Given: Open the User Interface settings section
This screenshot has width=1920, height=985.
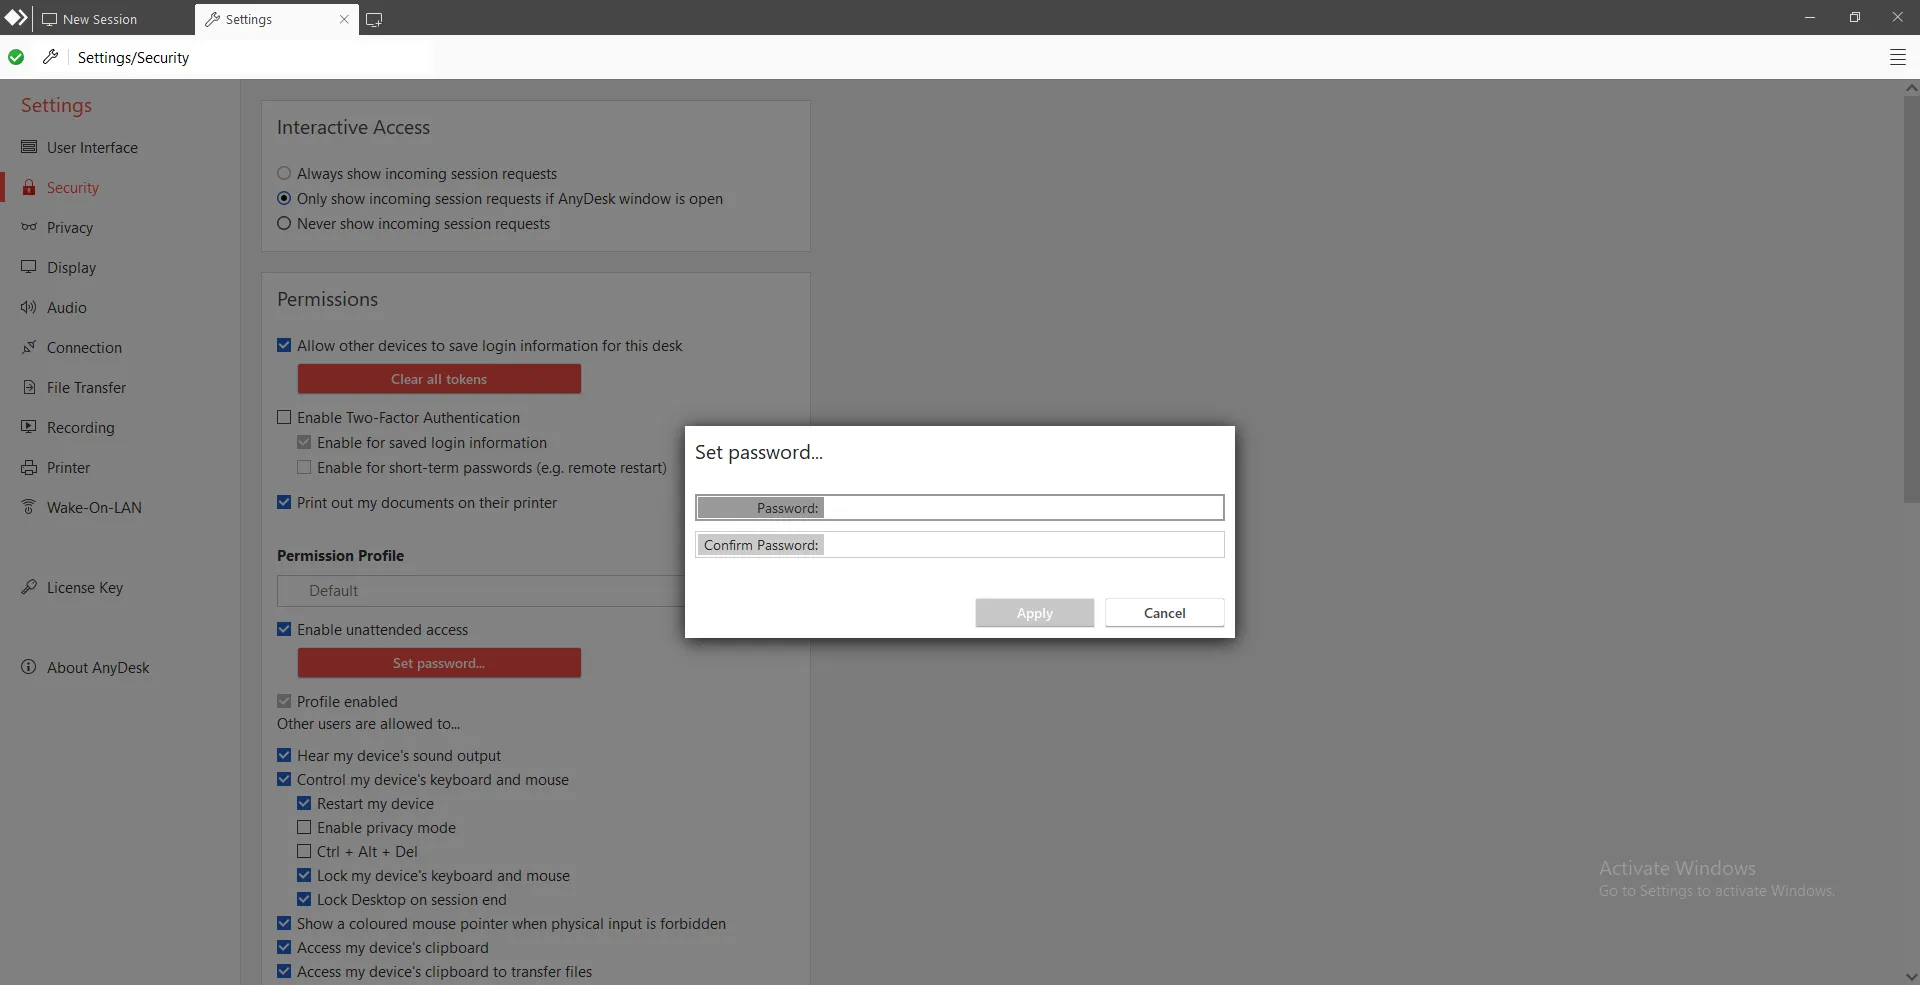Looking at the screenshot, I should (92, 147).
